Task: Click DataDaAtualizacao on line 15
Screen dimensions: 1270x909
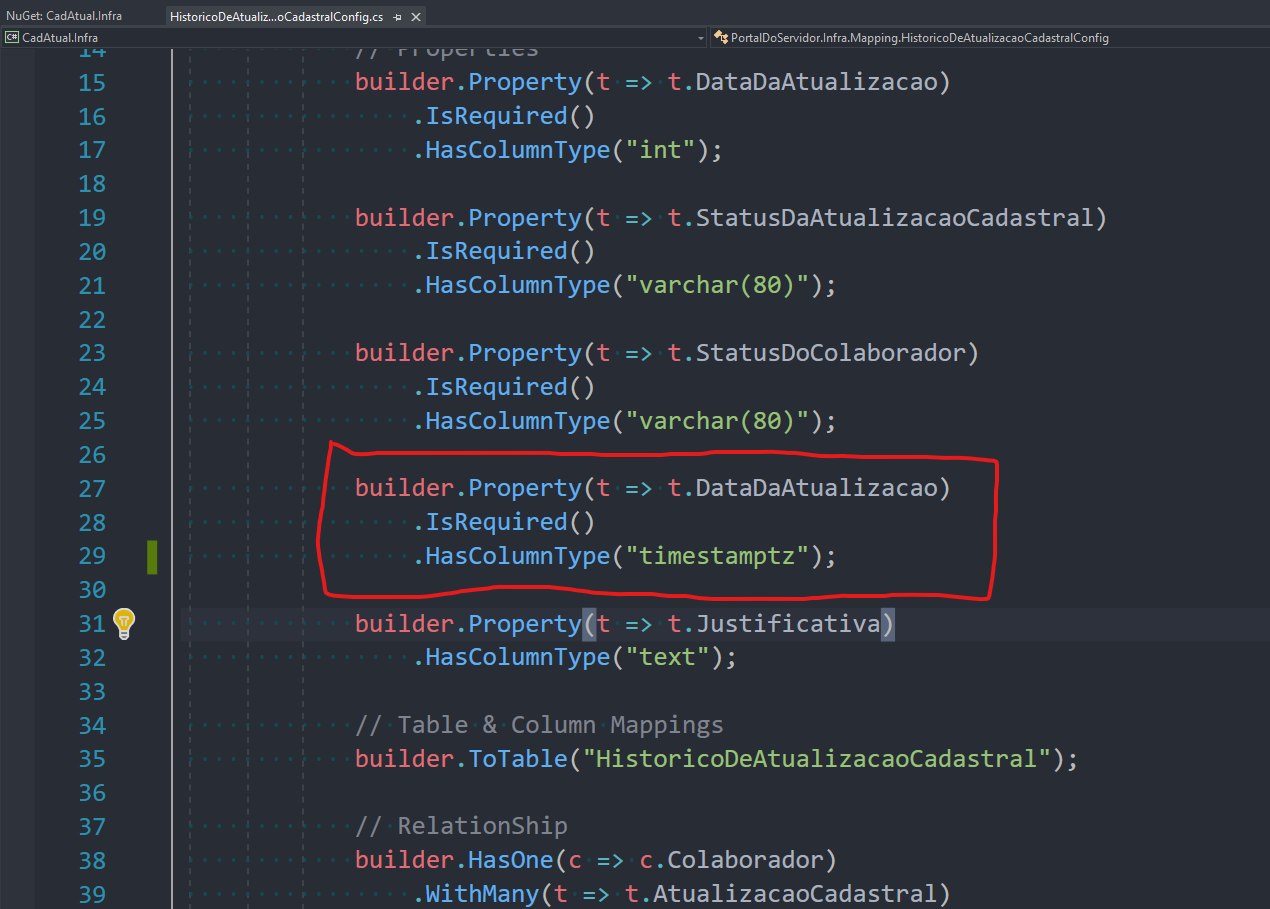Action: click(817, 82)
